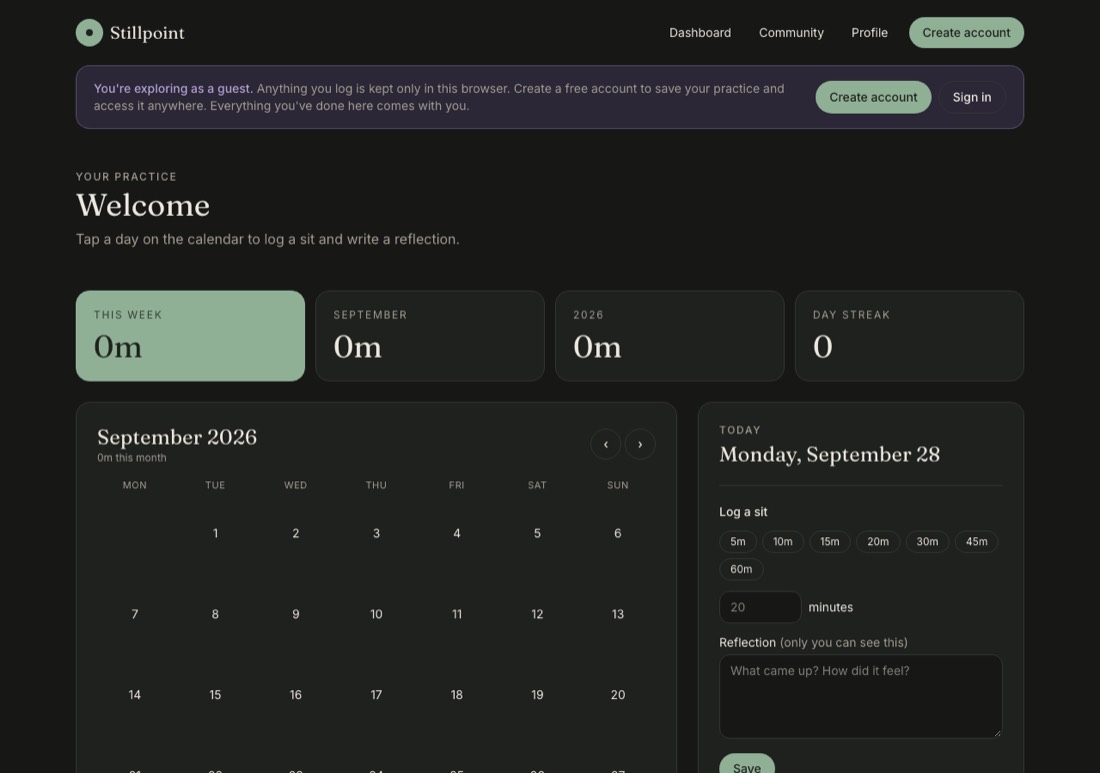Select September 20 on the calendar
The width and height of the screenshot is (1100, 773).
pos(617,694)
